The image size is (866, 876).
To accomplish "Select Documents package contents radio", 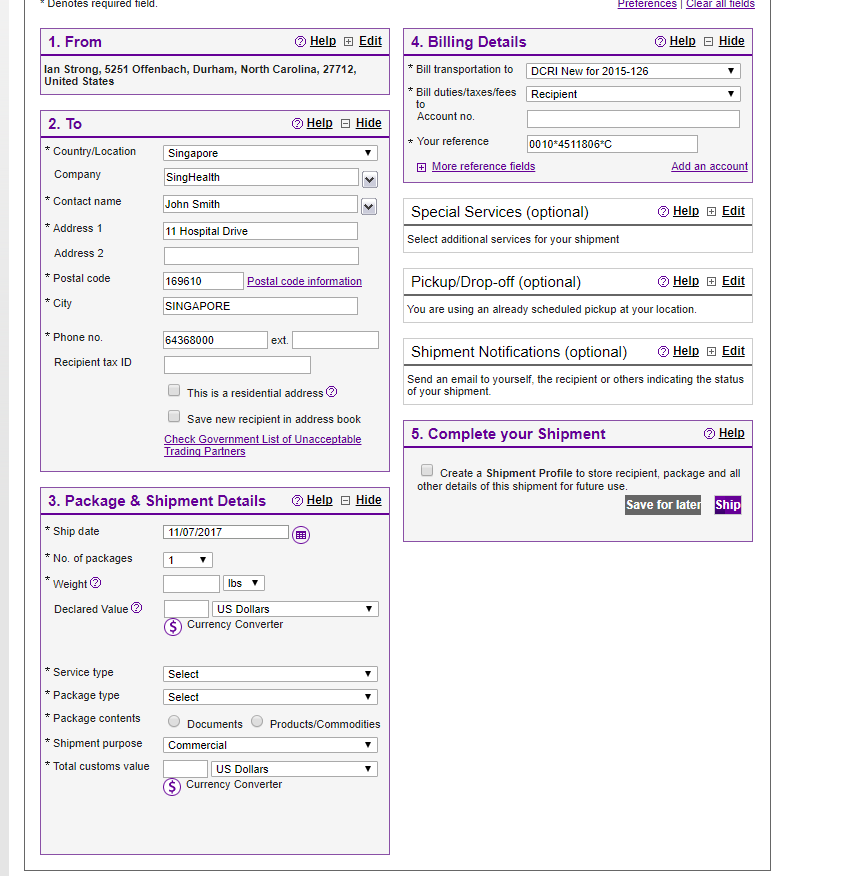I will 174,721.
